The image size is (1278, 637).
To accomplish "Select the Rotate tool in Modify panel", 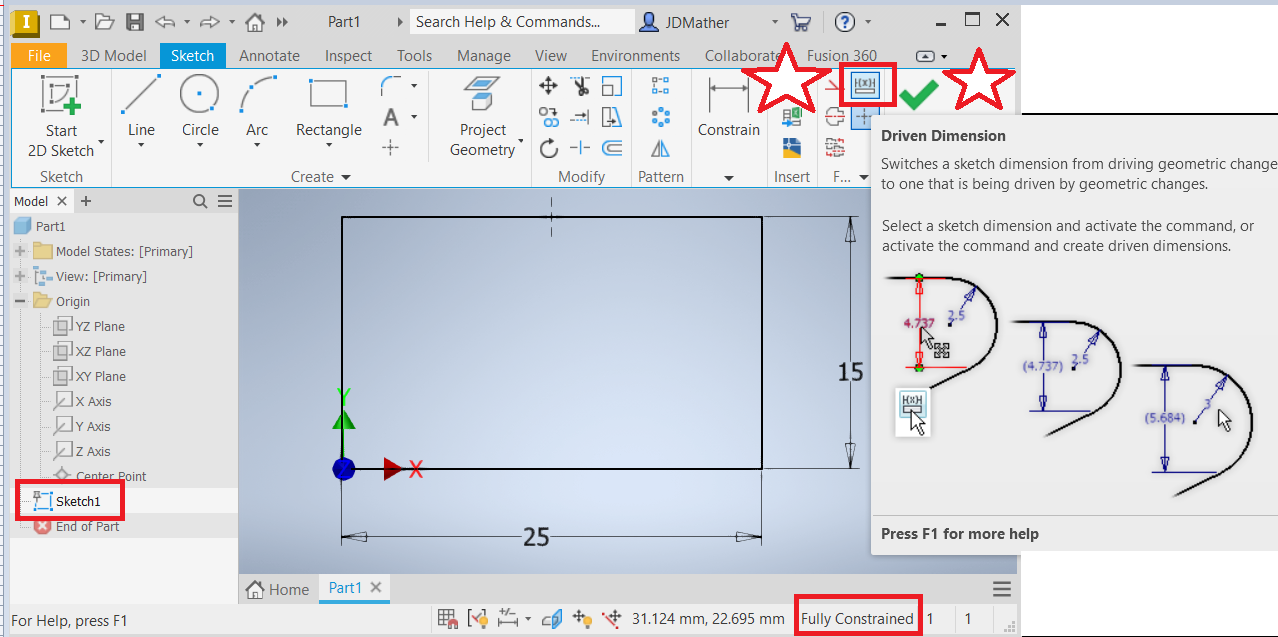I will [548, 147].
